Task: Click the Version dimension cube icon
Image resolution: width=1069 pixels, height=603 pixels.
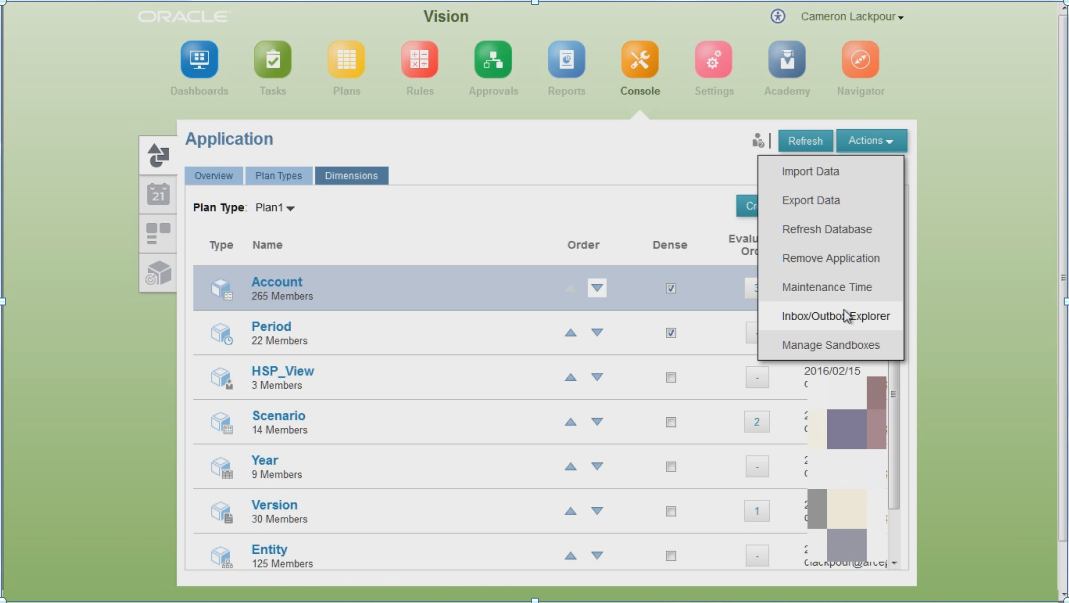Action: 222,511
